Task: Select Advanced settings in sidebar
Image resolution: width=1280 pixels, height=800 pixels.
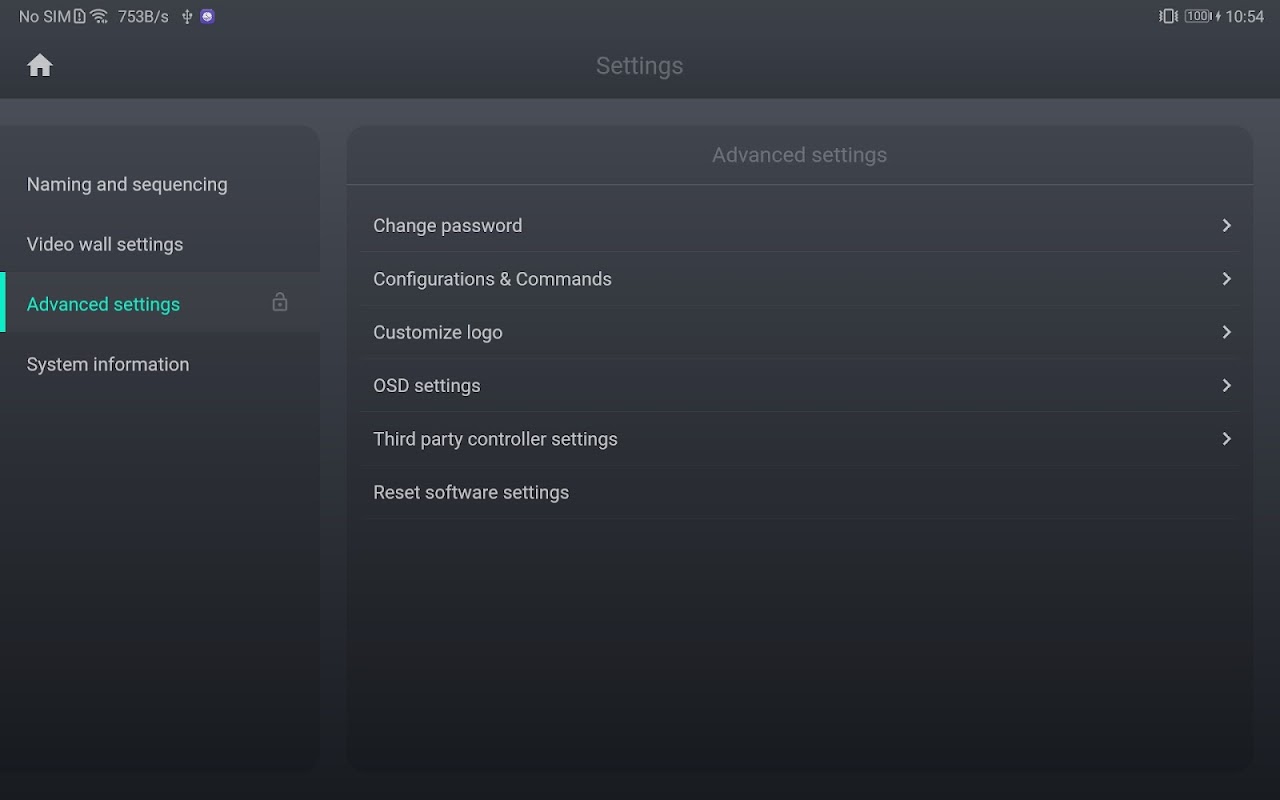Action: [160, 302]
